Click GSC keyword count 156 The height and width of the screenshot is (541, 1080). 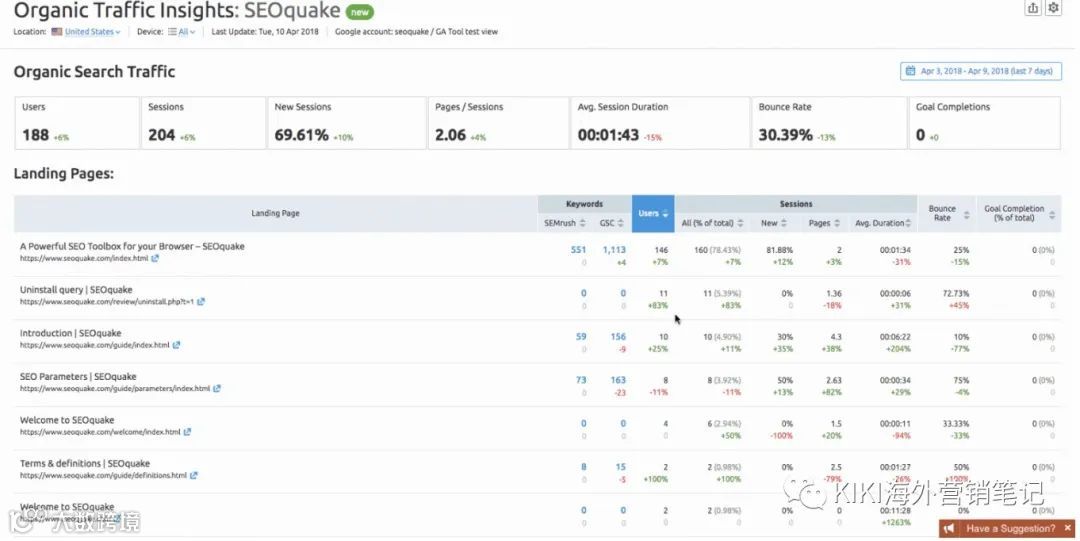tap(618, 336)
